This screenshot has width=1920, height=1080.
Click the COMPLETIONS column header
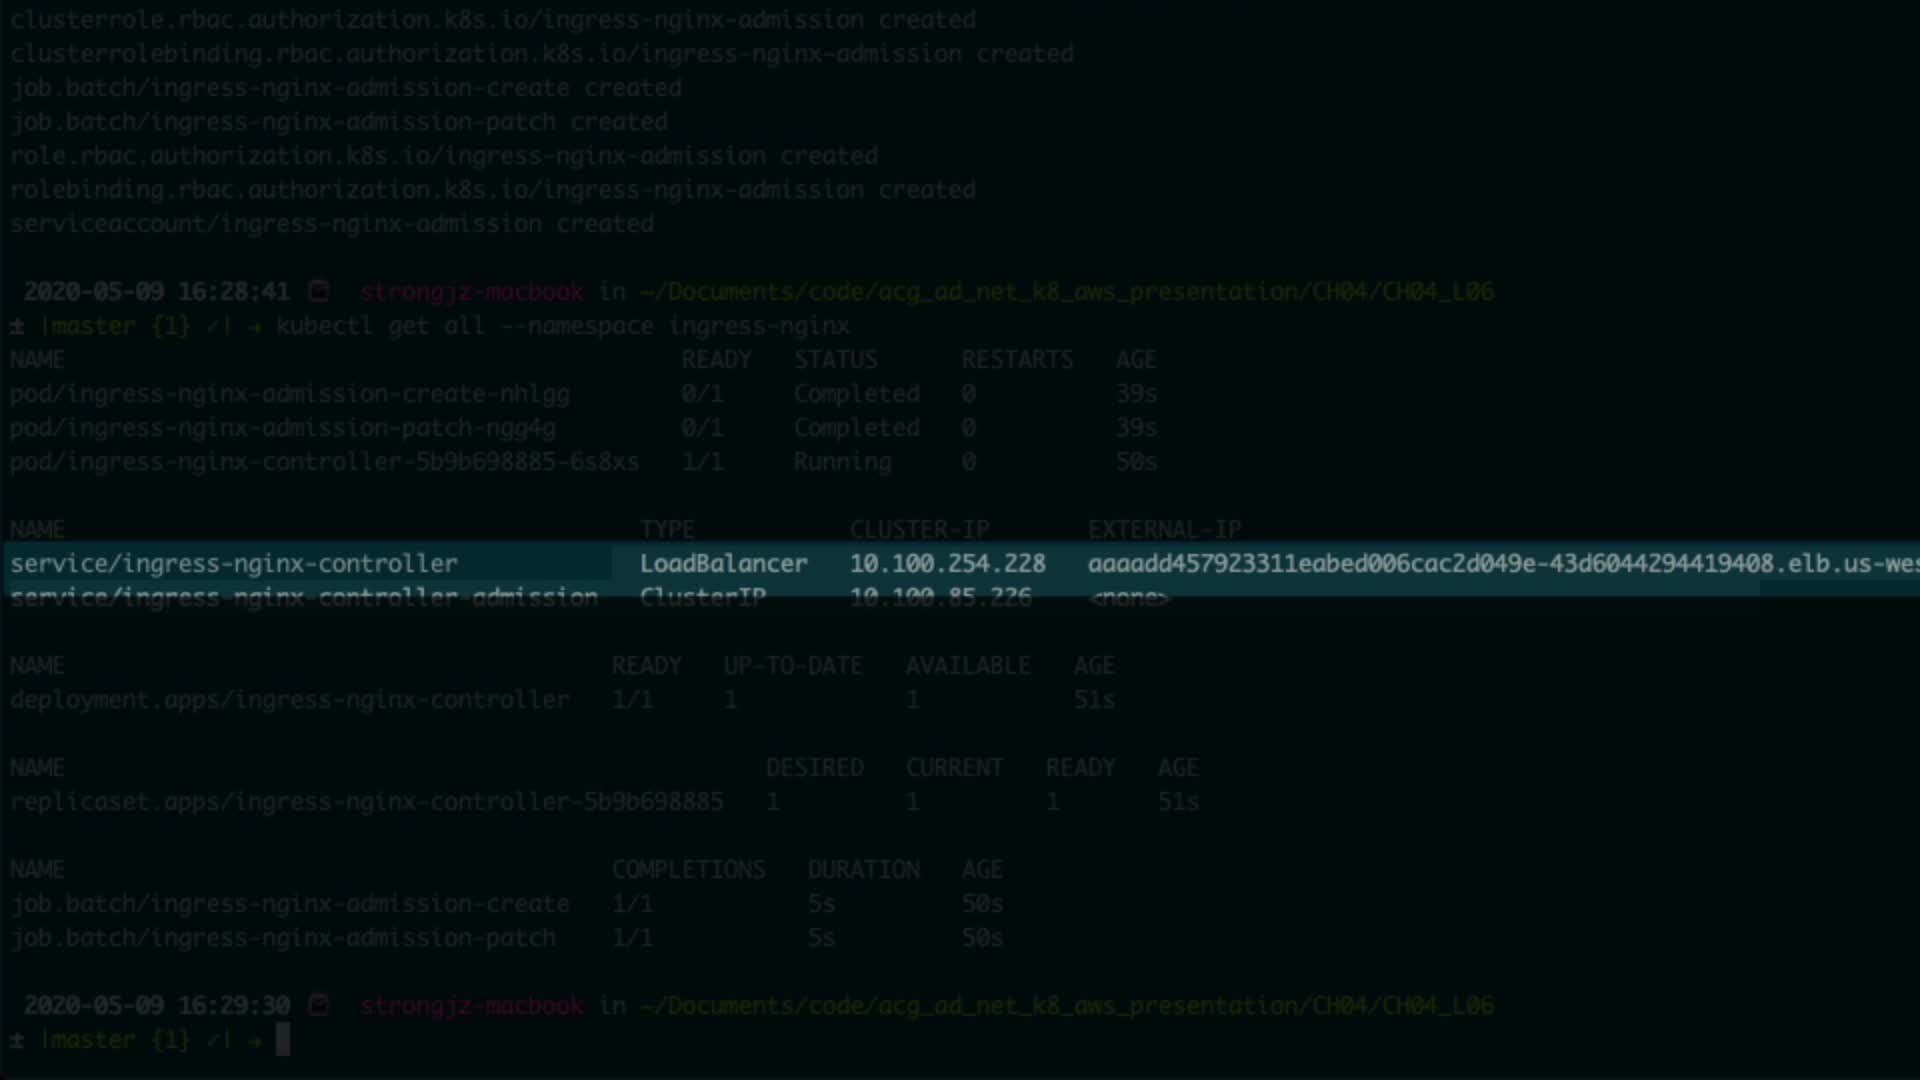[688, 870]
